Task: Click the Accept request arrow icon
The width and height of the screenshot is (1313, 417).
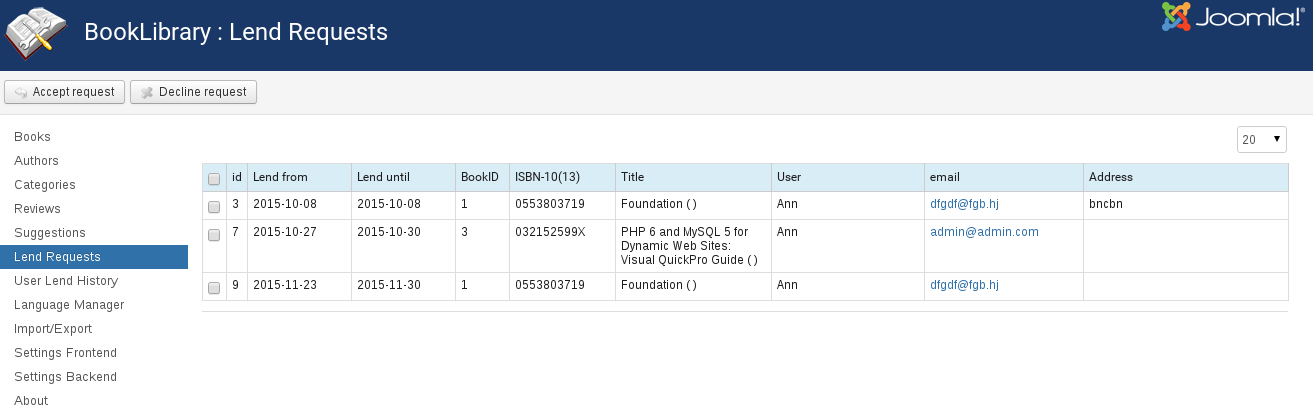Action: point(20,92)
